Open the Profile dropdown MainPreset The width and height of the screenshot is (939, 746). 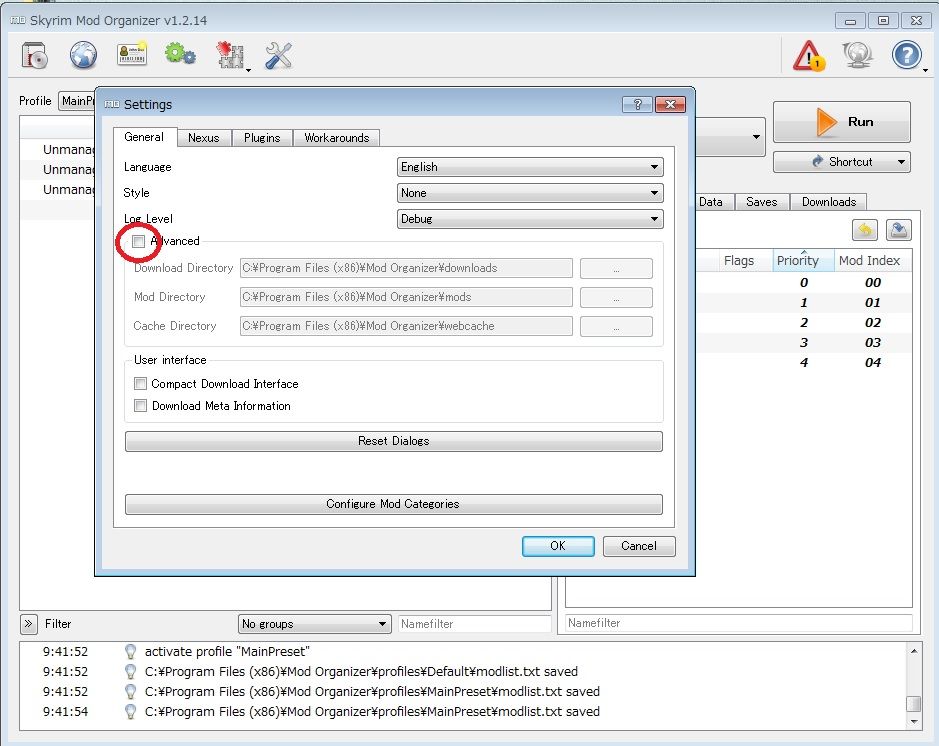click(77, 101)
